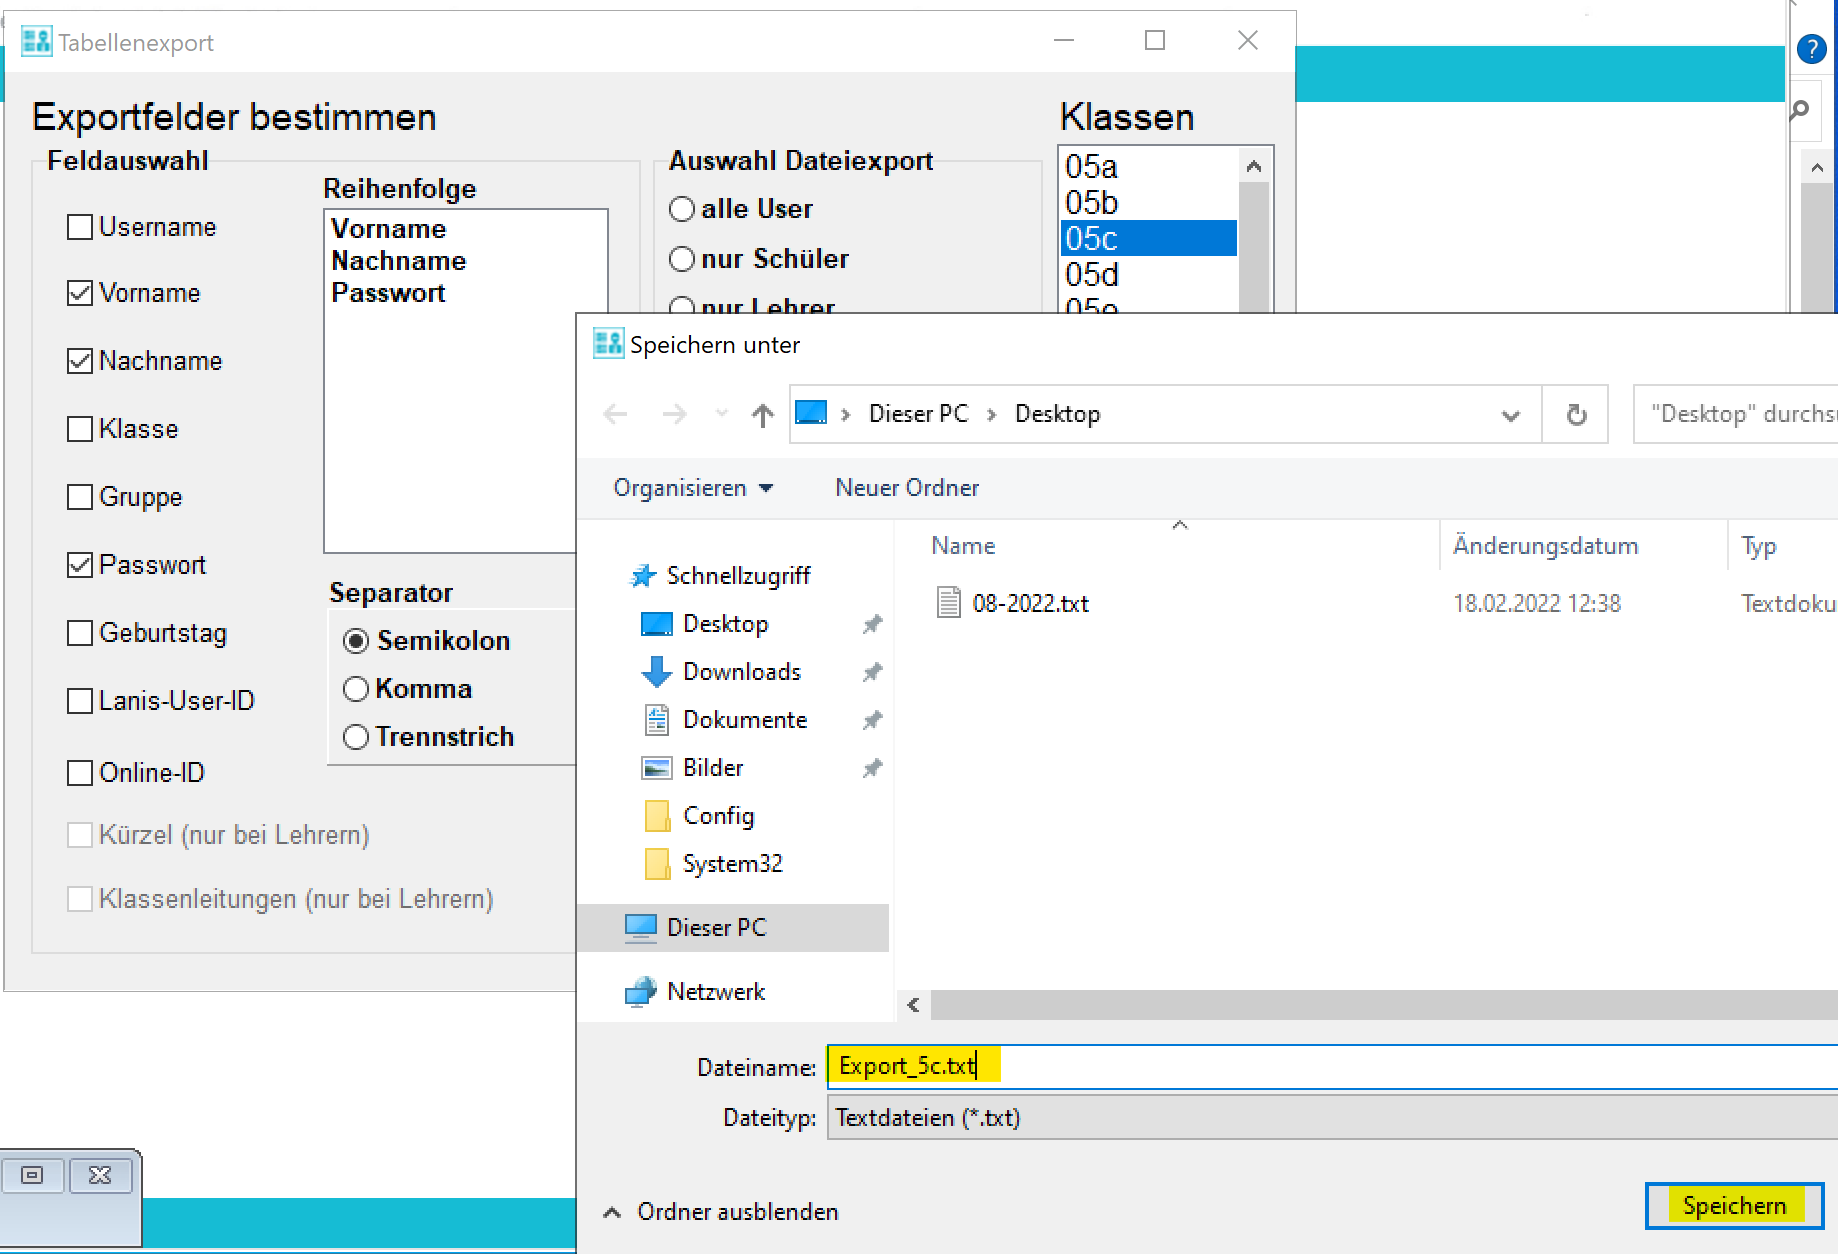1838x1254 pixels.
Task: Click the Desktop breadcrumb in address bar
Action: [x=1057, y=414]
